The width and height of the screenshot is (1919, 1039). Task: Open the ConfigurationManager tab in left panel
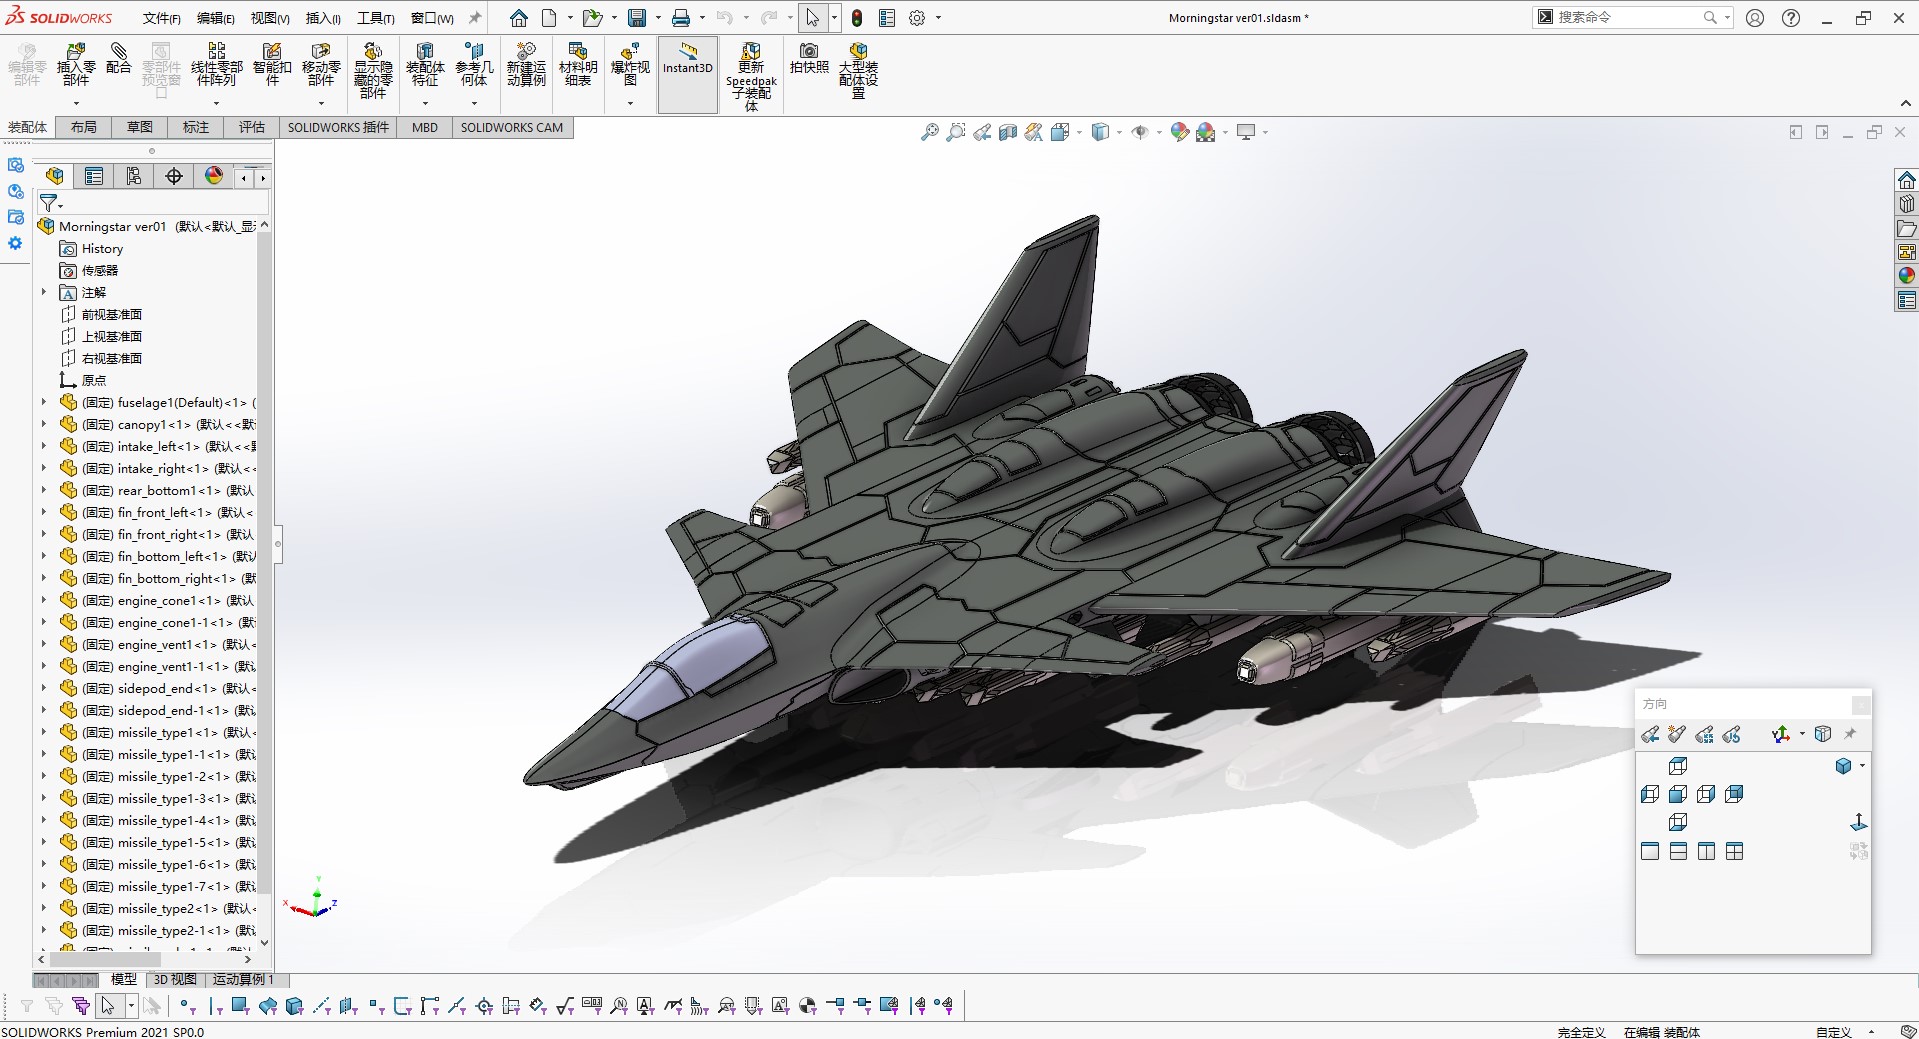pos(133,176)
